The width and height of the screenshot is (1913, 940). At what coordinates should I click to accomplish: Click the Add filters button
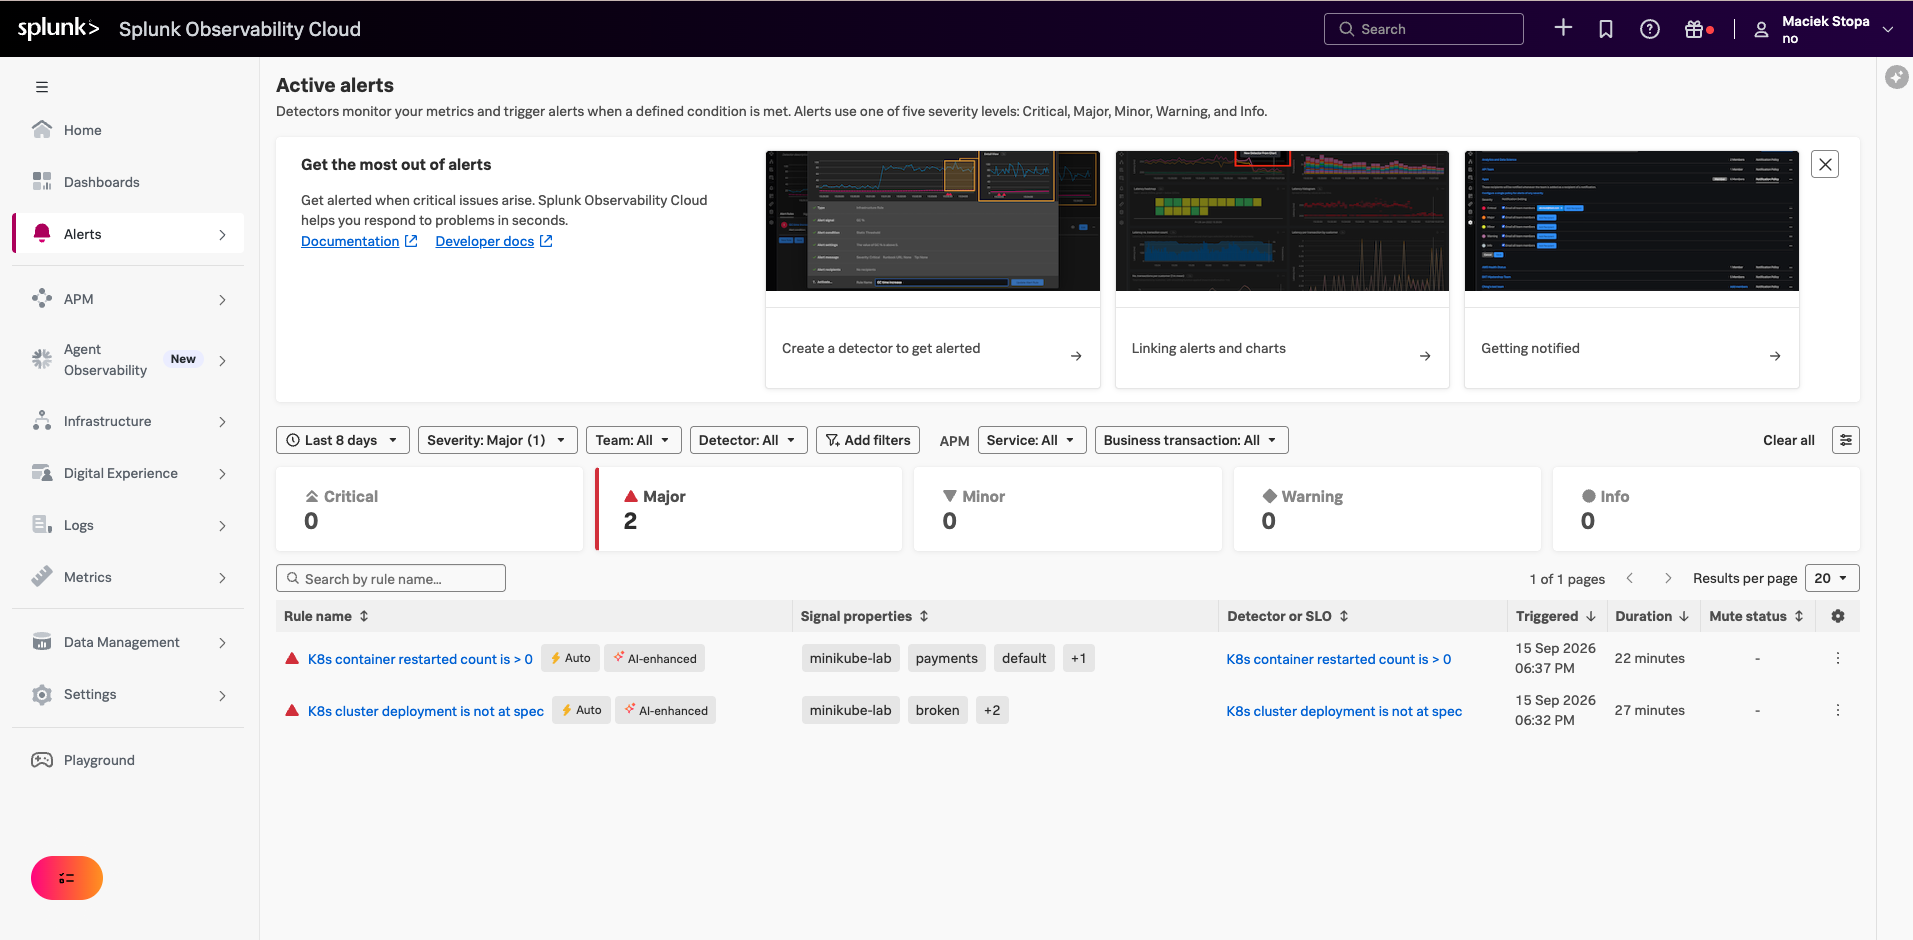tap(868, 440)
